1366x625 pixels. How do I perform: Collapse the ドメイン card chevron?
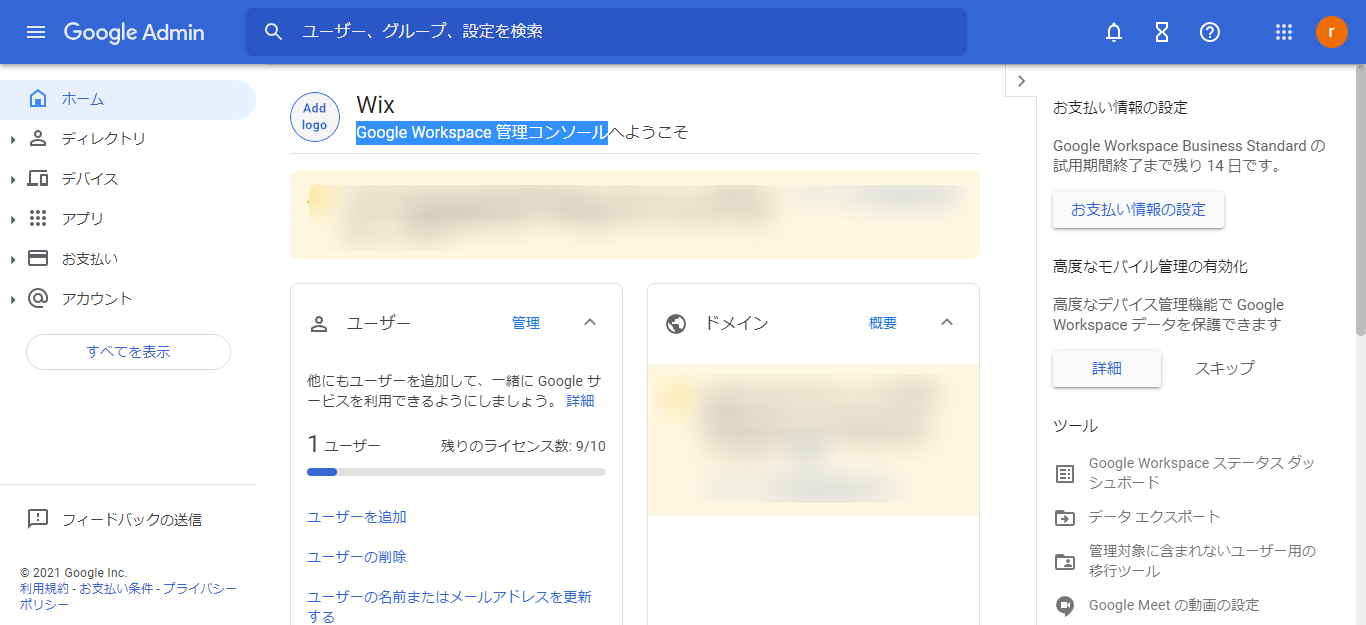[947, 322]
